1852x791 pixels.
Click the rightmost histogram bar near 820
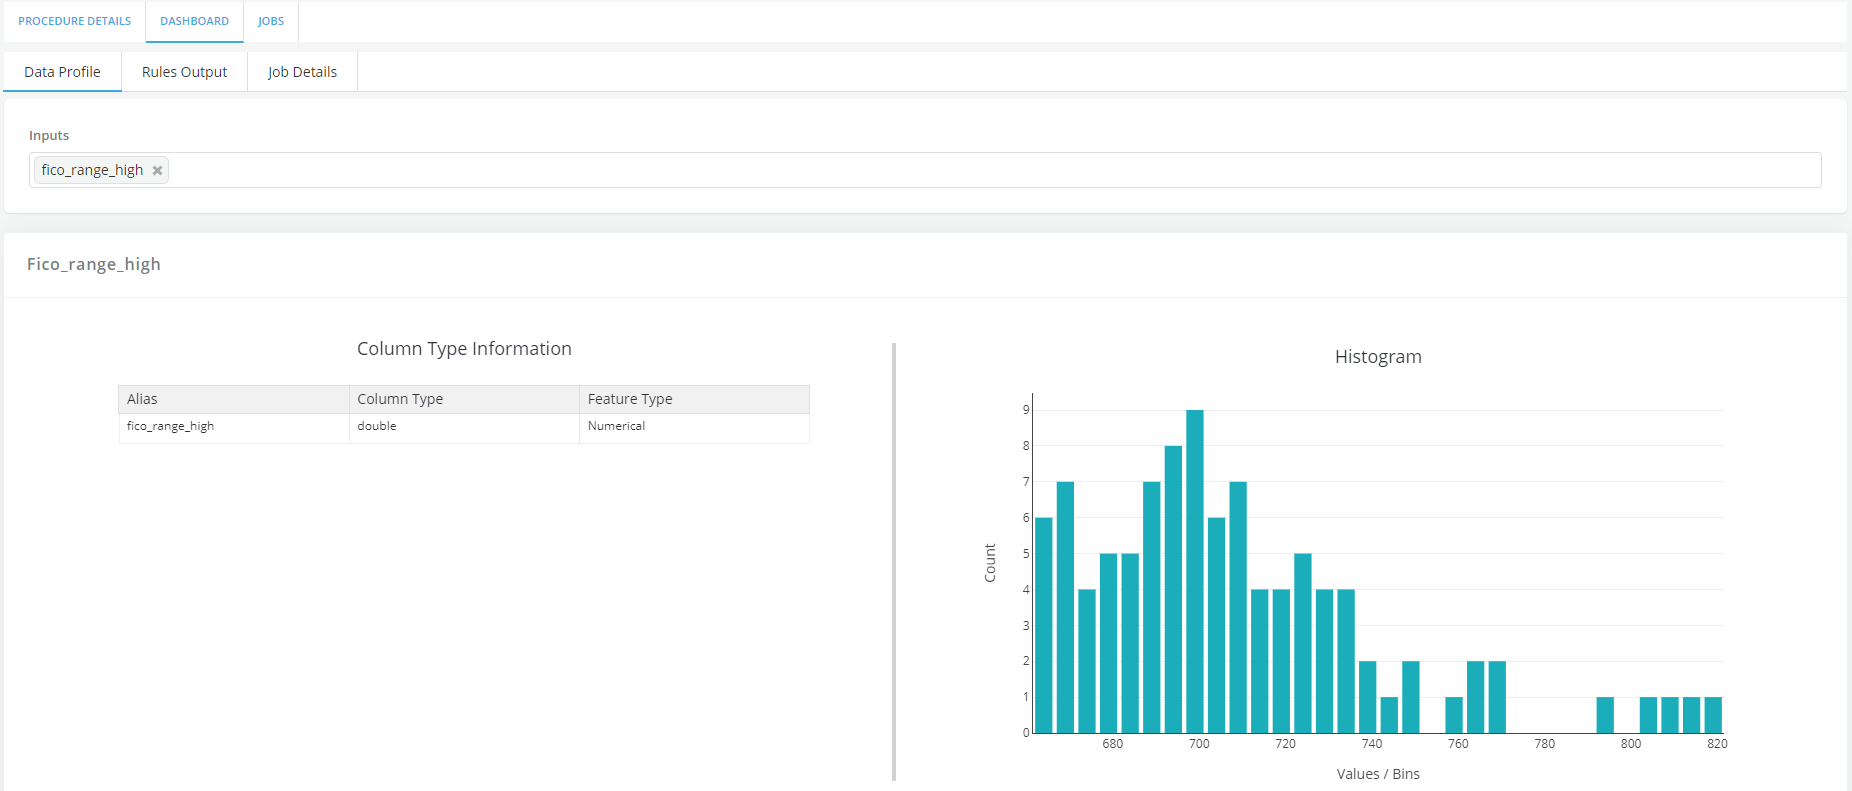click(x=1713, y=715)
